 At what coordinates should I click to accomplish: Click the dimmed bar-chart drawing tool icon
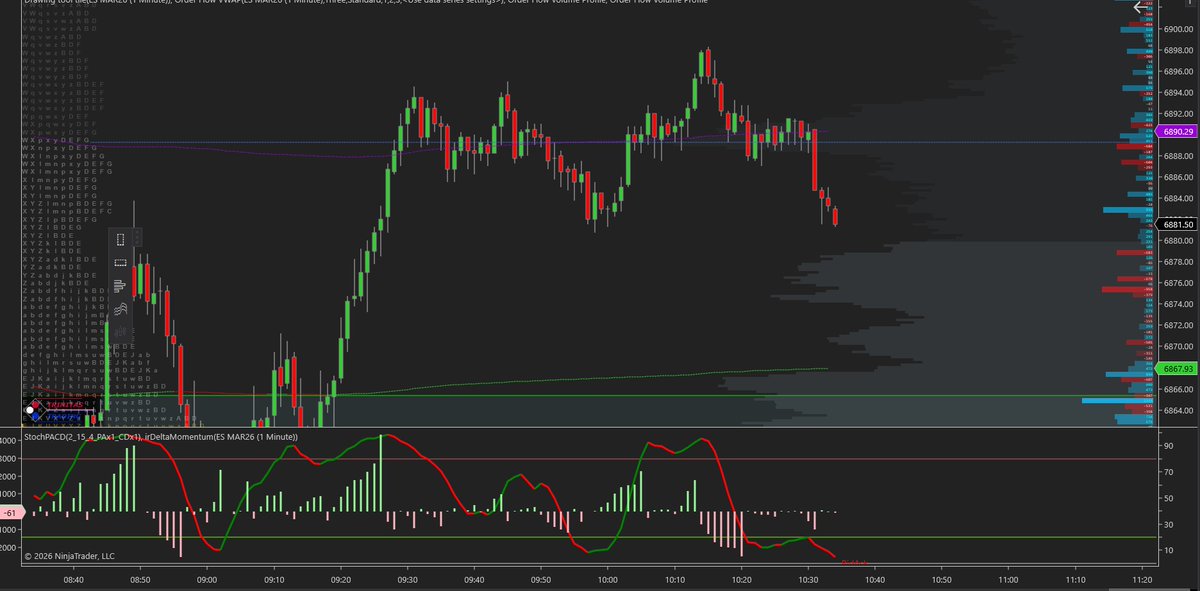(120, 334)
